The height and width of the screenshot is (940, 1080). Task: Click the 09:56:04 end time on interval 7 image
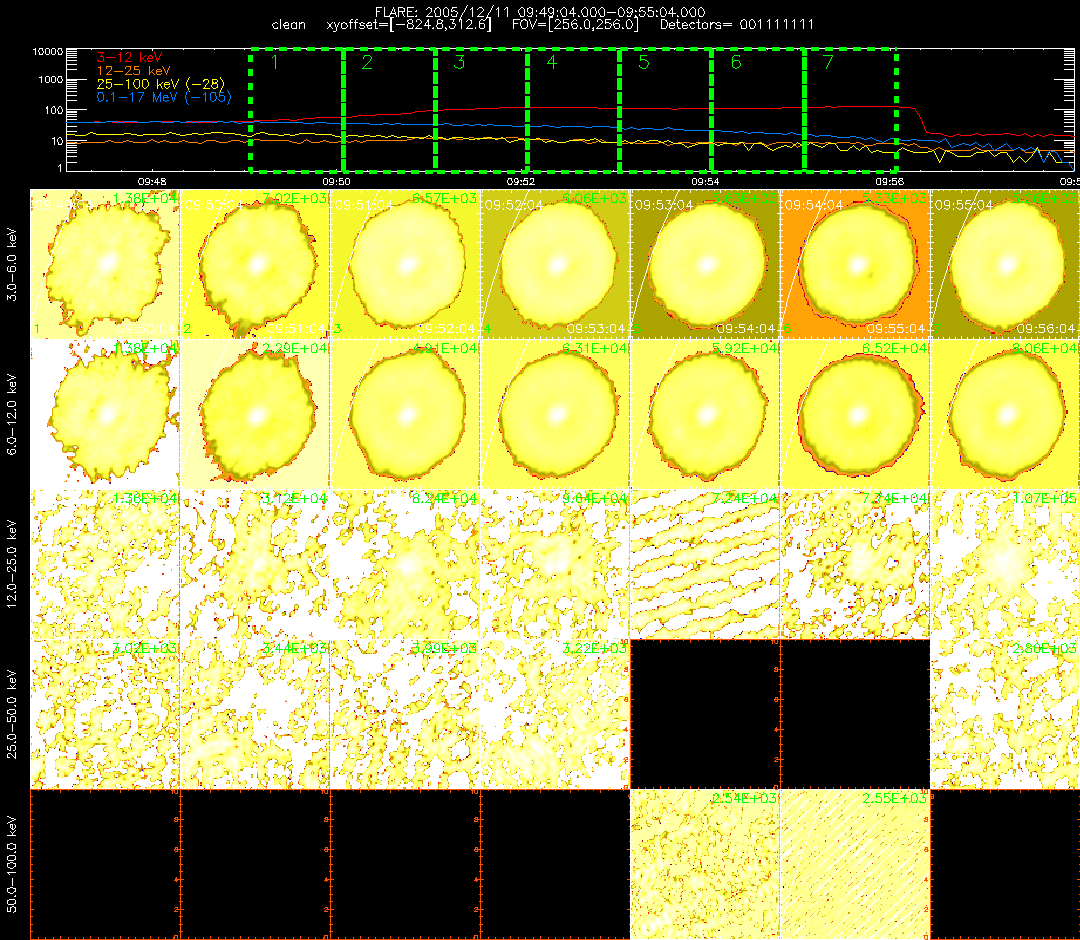(1046, 328)
